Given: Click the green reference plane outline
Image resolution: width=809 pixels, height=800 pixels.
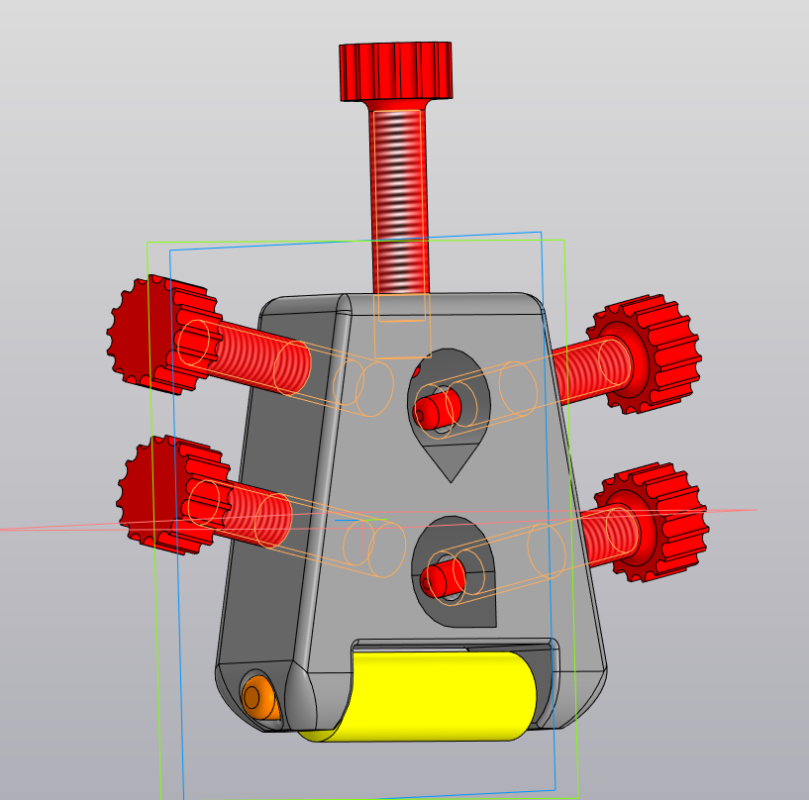Looking at the screenshot, I should 571,516.
